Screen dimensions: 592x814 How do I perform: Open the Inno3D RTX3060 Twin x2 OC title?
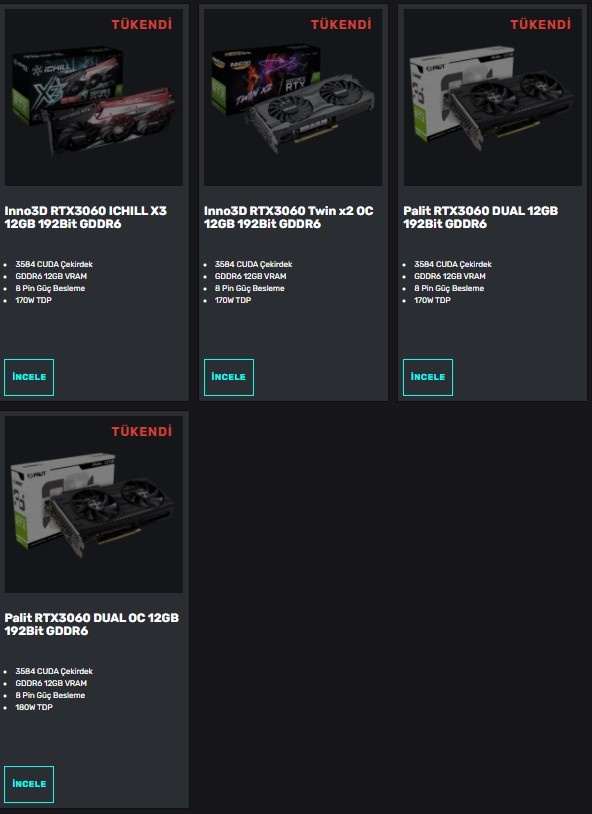pyautogui.click(x=289, y=217)
